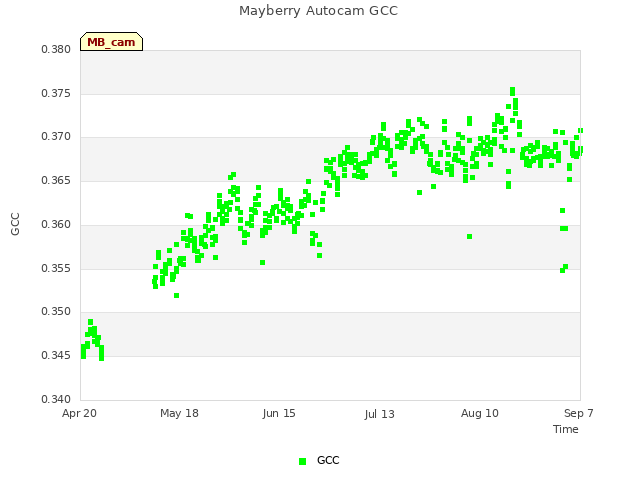
Task: Click the y-axis value 0.355
Action: (x=56, y=269)
